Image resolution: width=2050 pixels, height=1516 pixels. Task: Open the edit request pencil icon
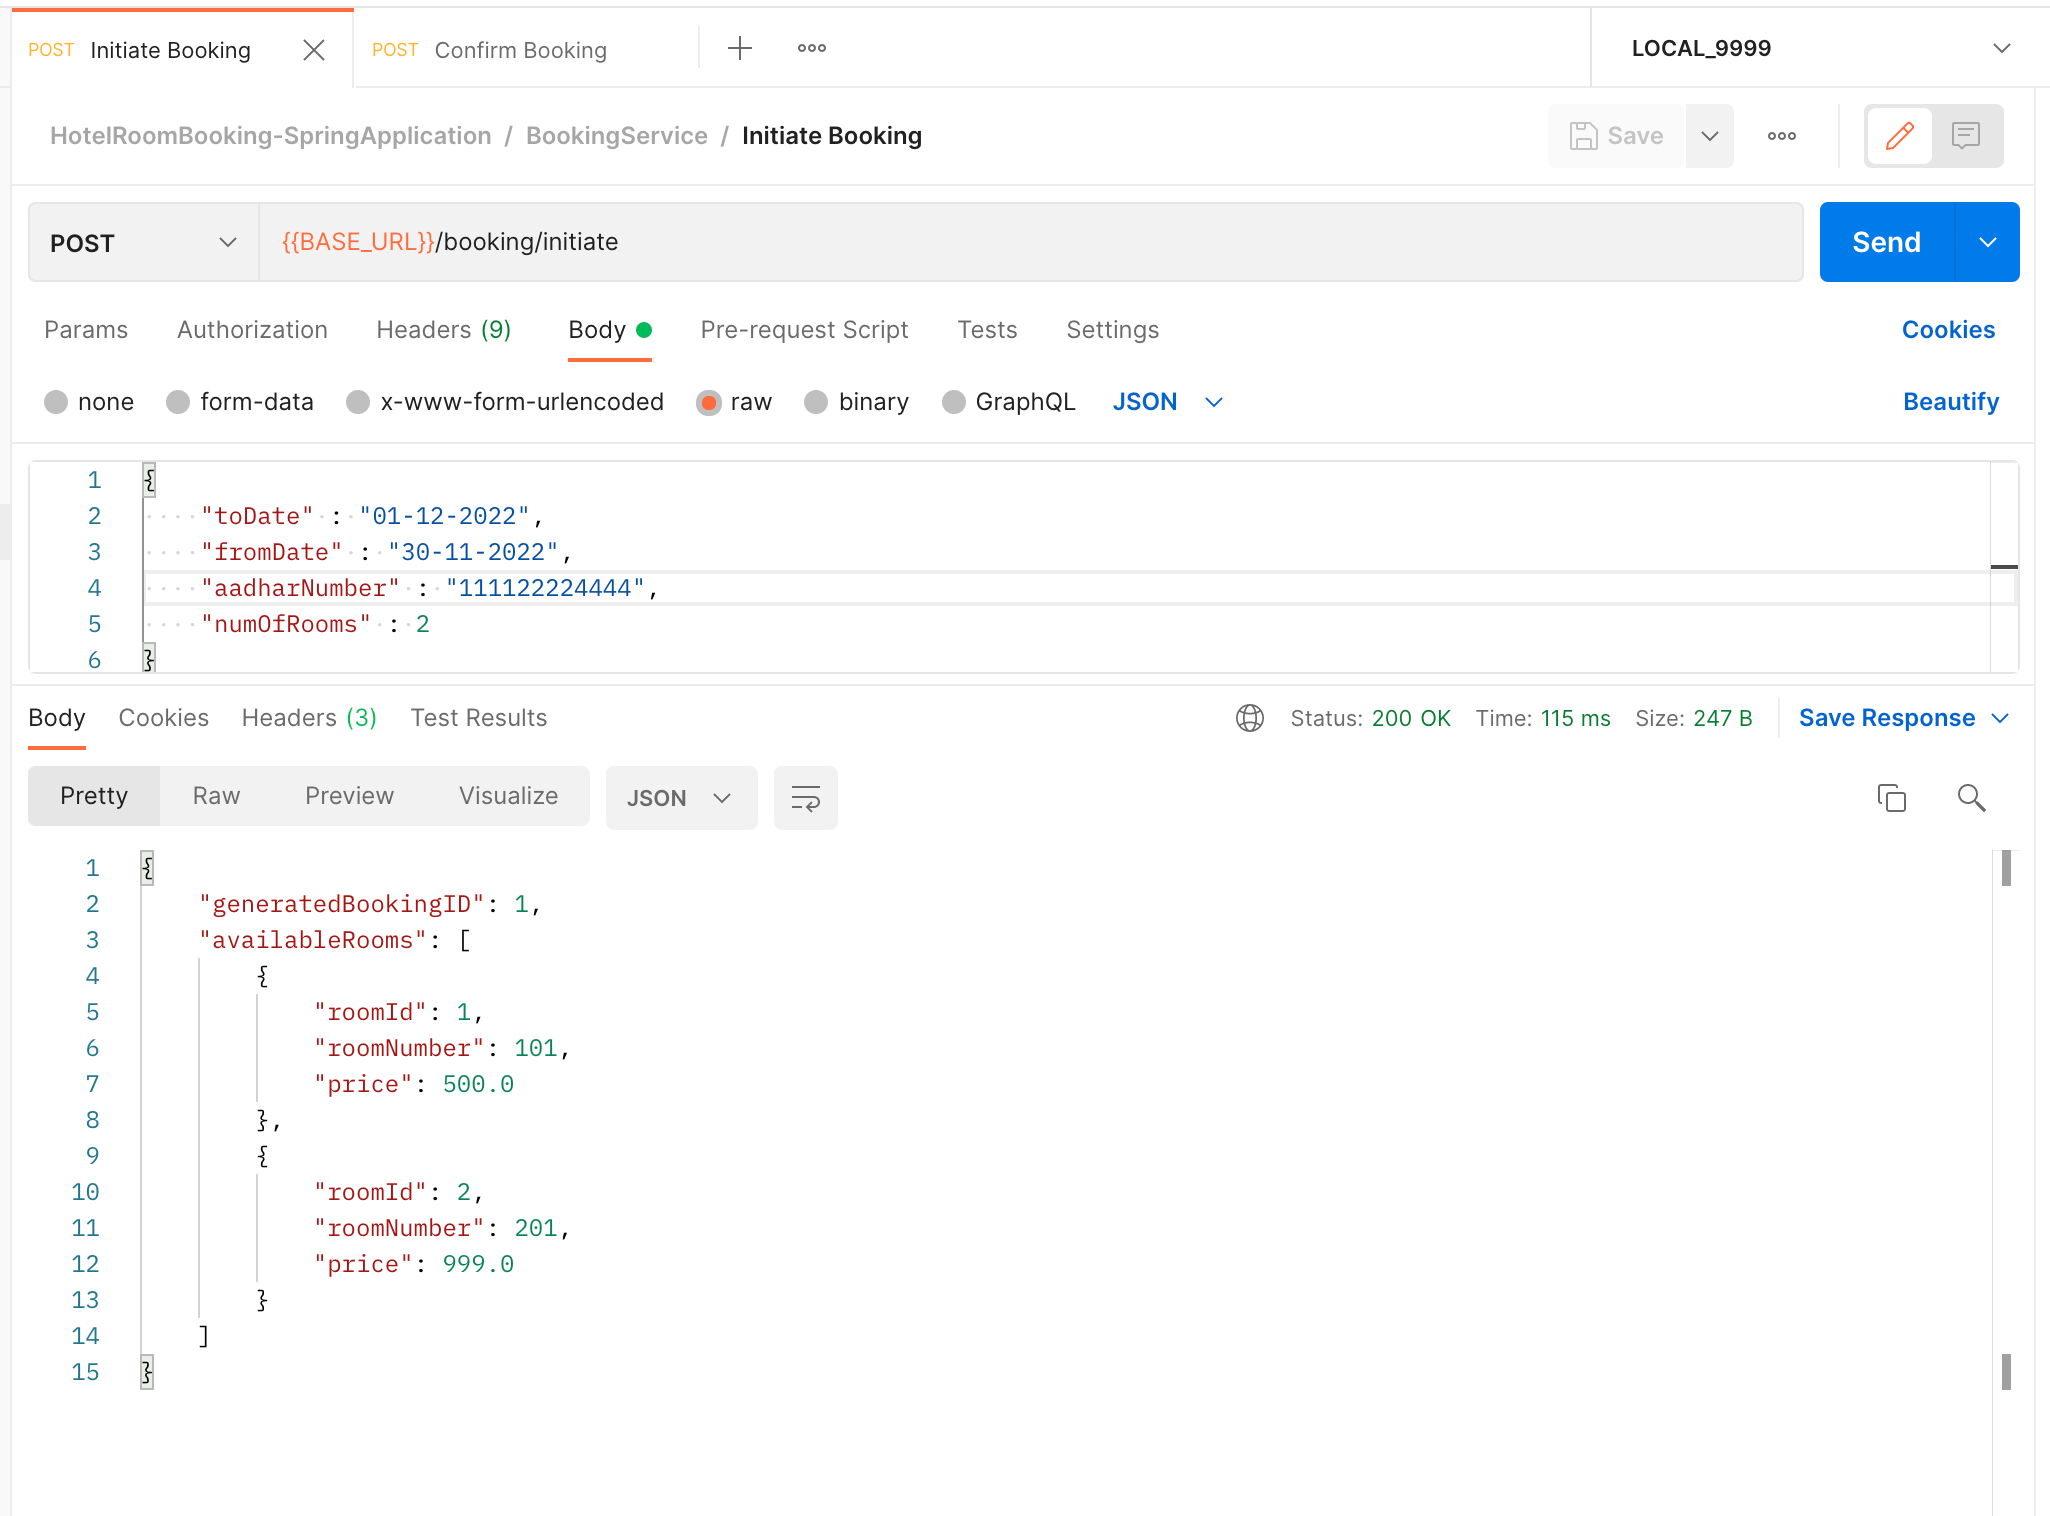tap(1900, 136)
